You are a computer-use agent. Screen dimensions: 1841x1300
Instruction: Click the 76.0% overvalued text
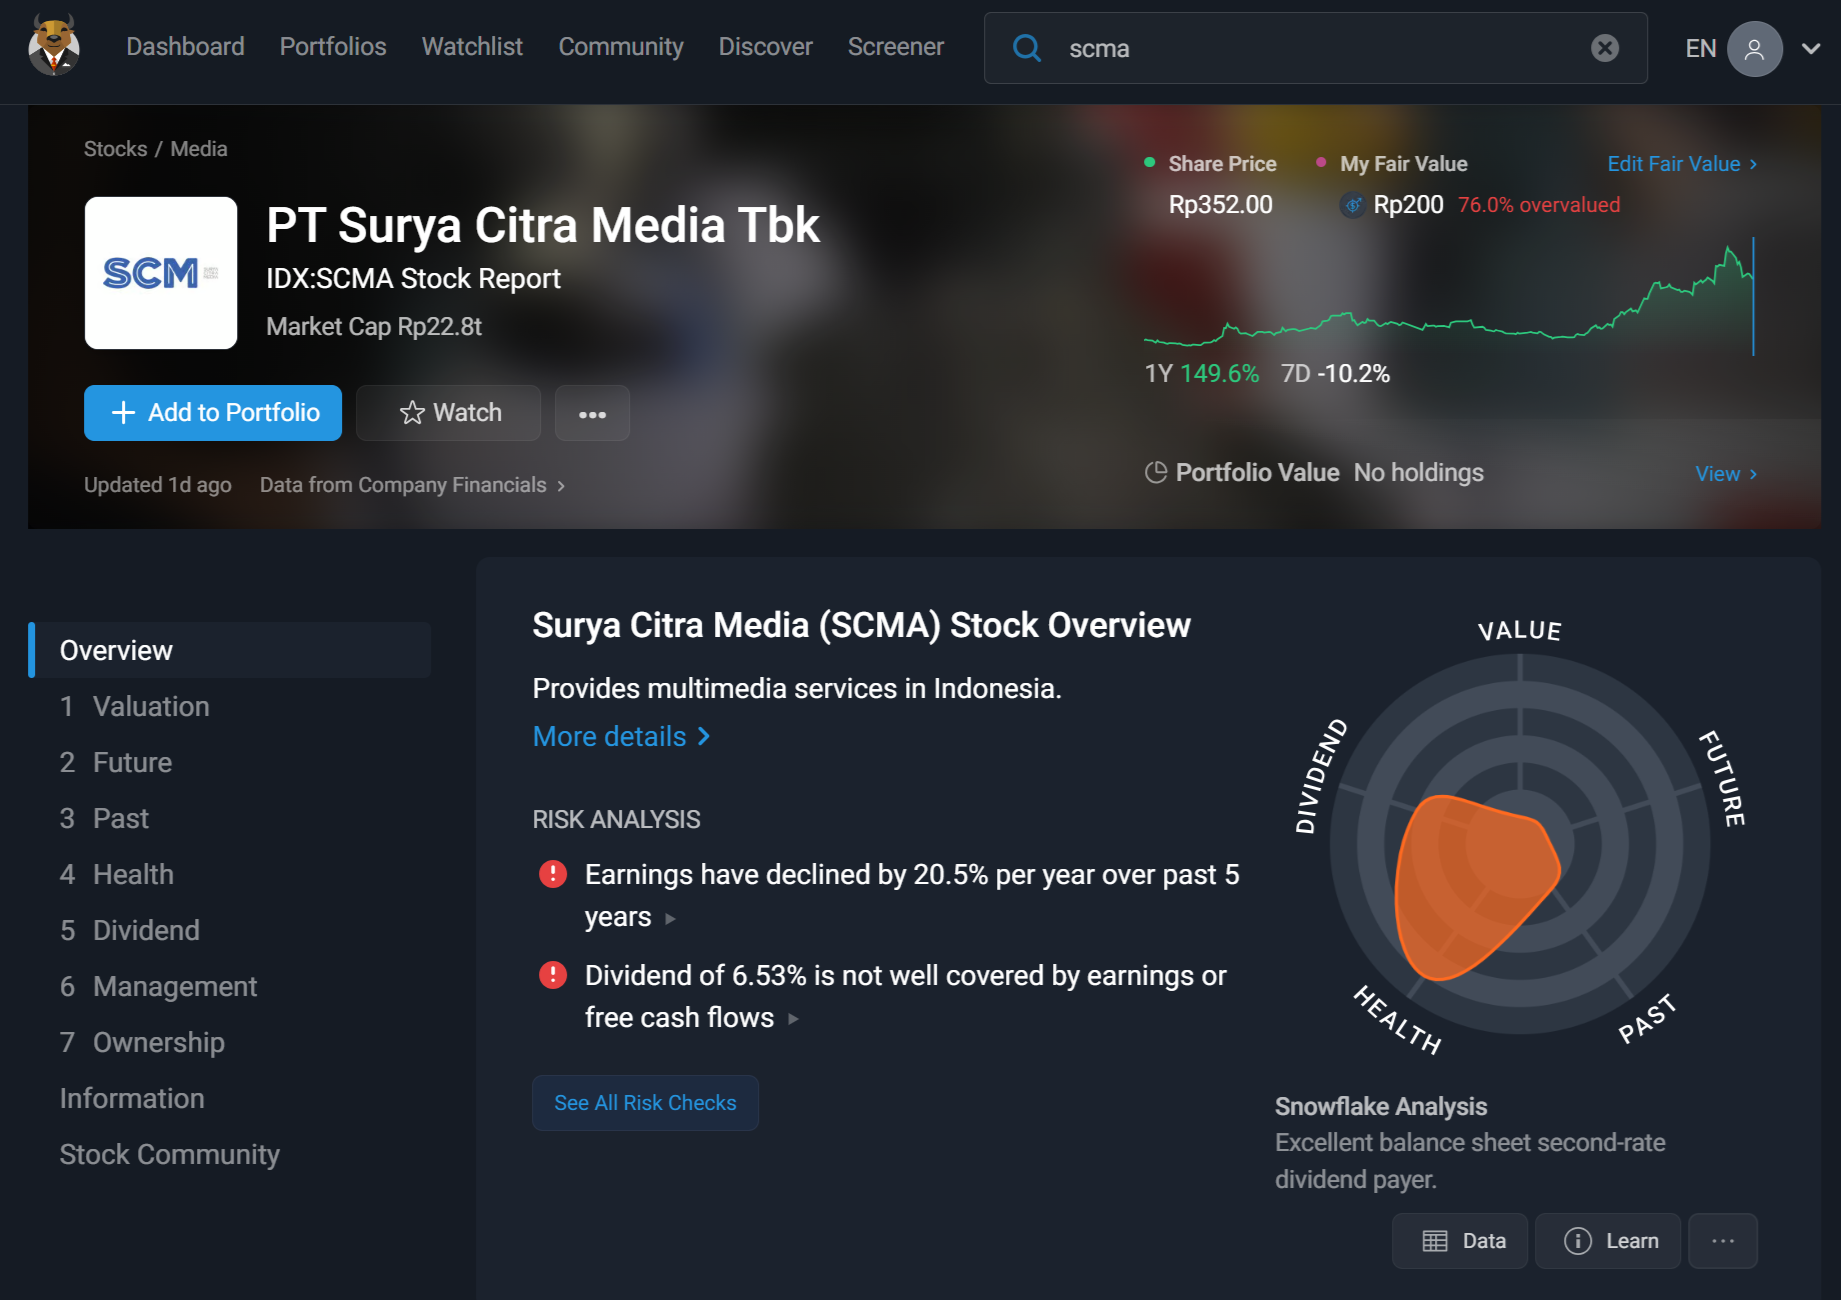coord(1539,205)
